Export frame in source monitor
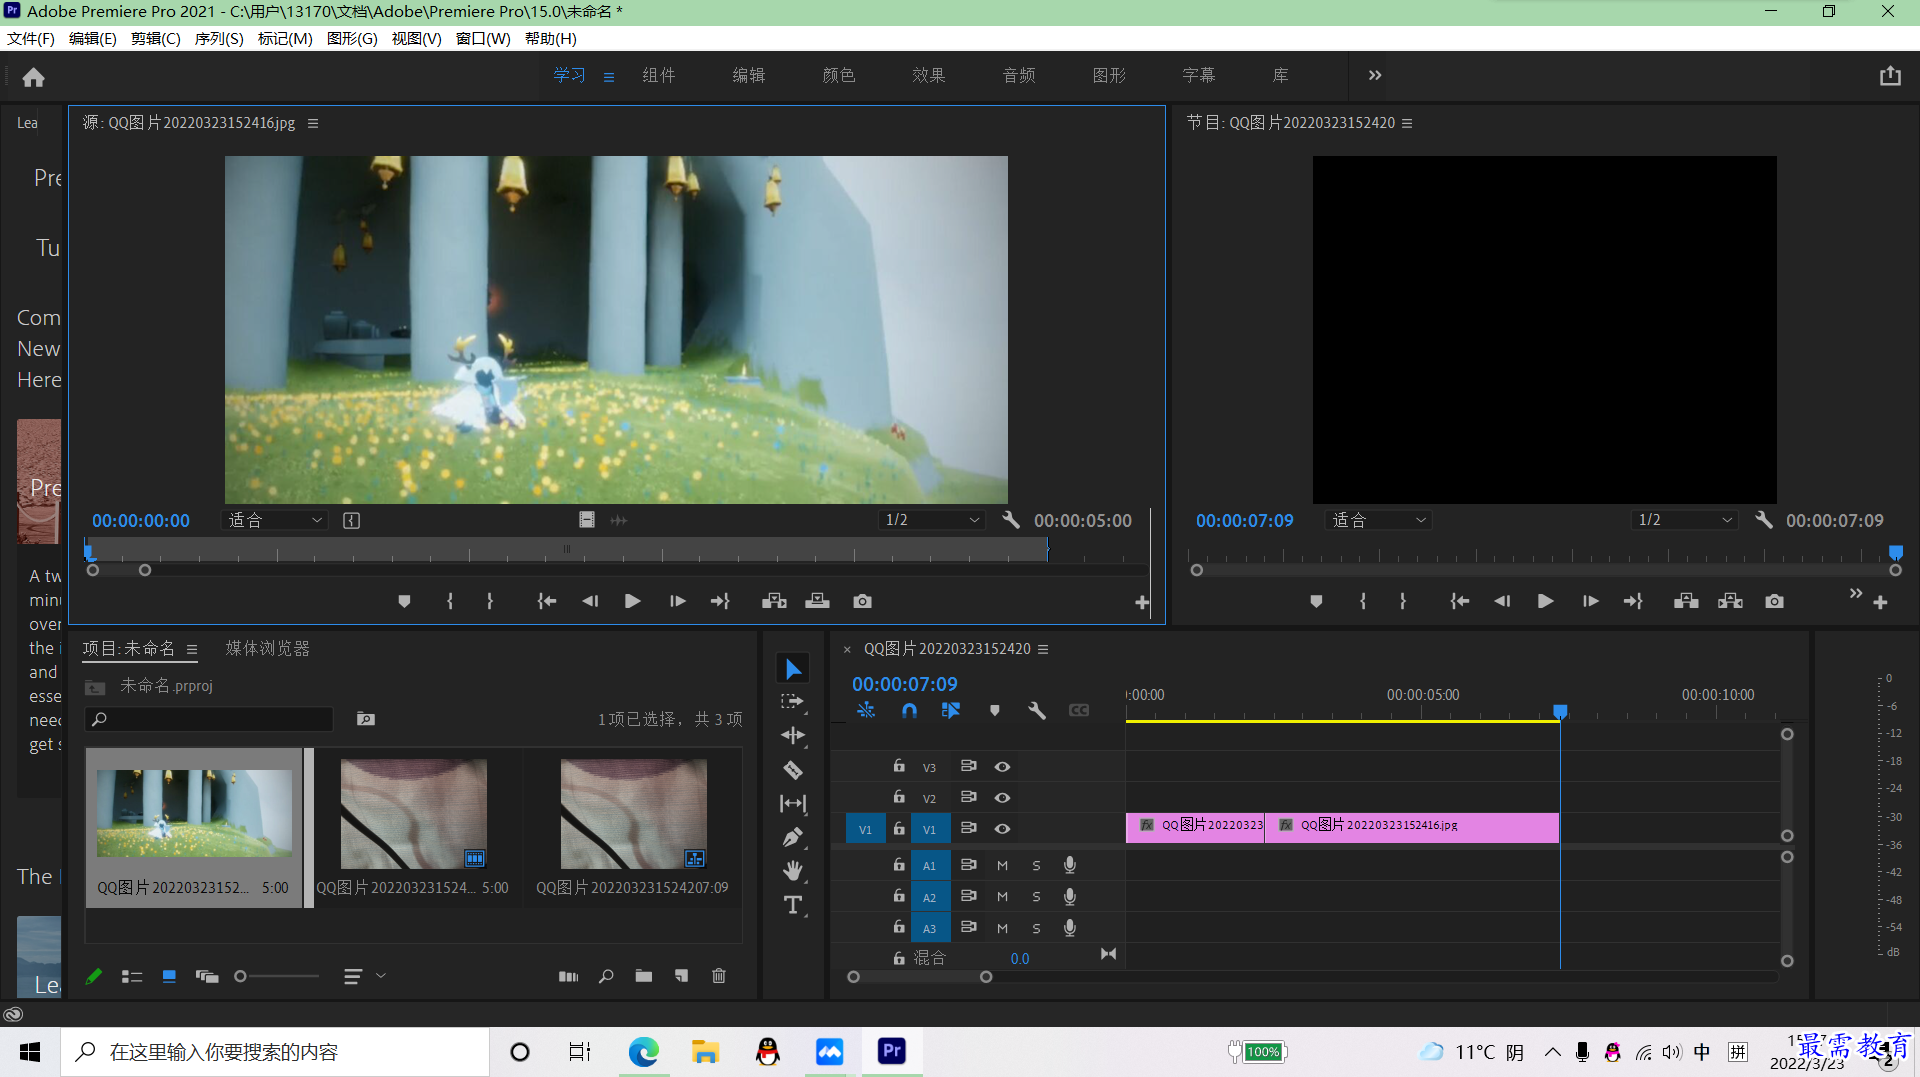 862,601
